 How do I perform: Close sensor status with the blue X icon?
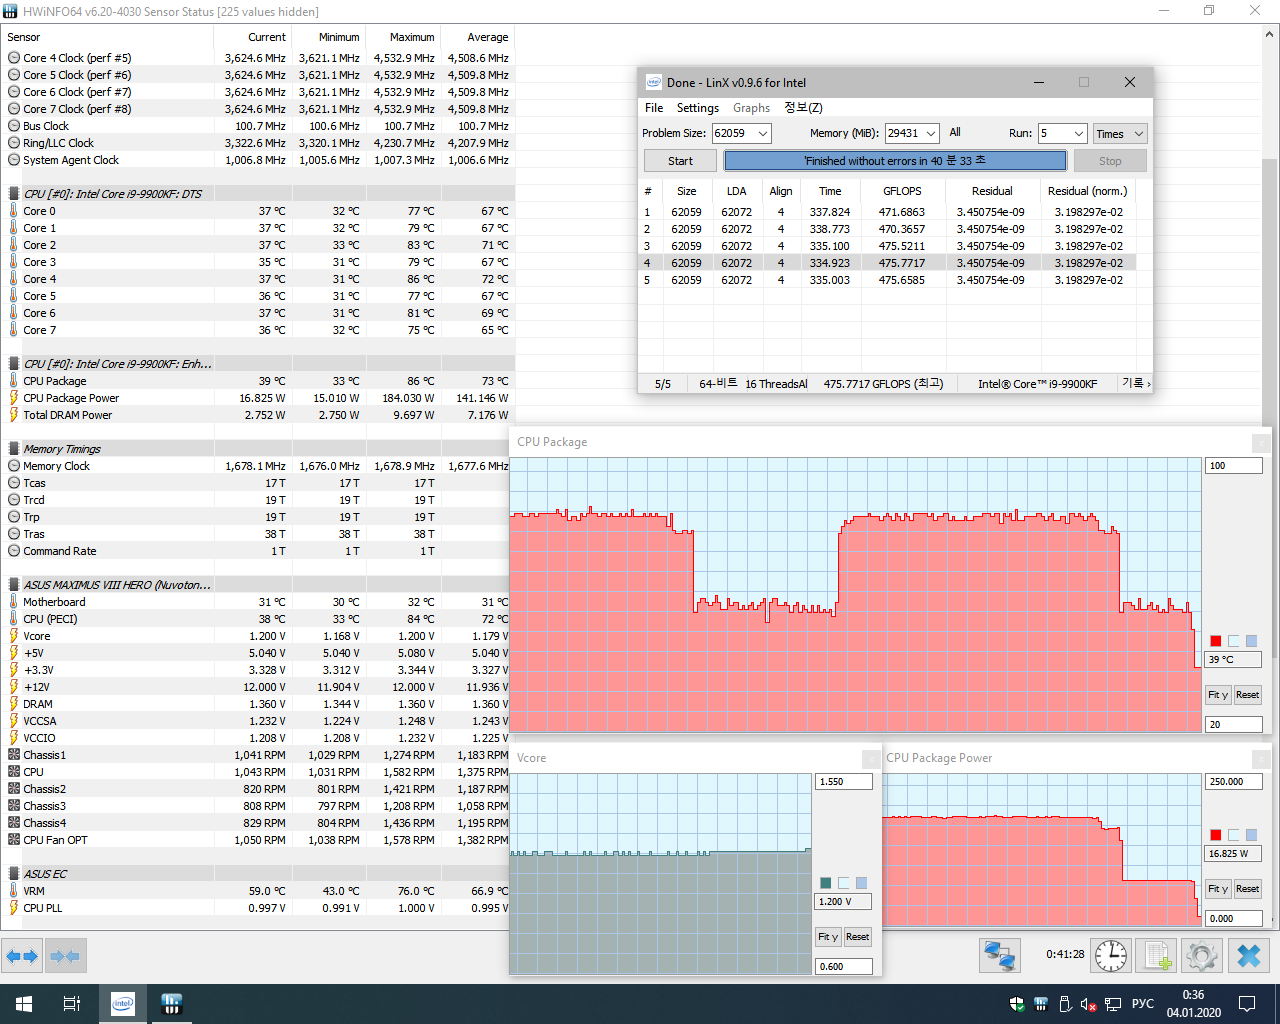(1249, 956)
